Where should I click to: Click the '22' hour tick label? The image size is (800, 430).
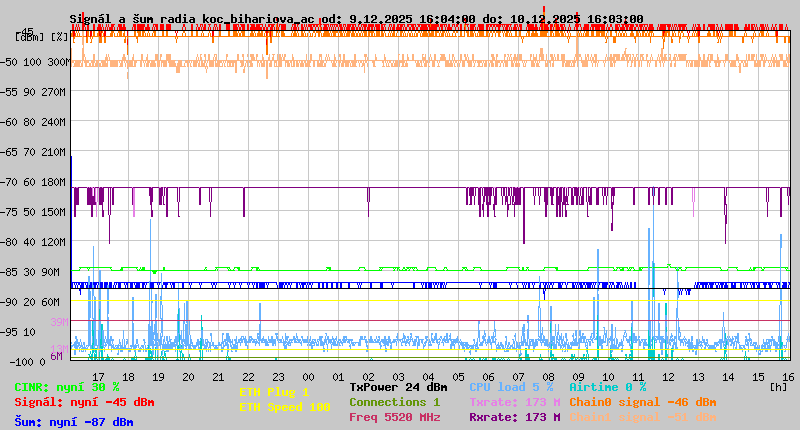[x=248, y=377]
